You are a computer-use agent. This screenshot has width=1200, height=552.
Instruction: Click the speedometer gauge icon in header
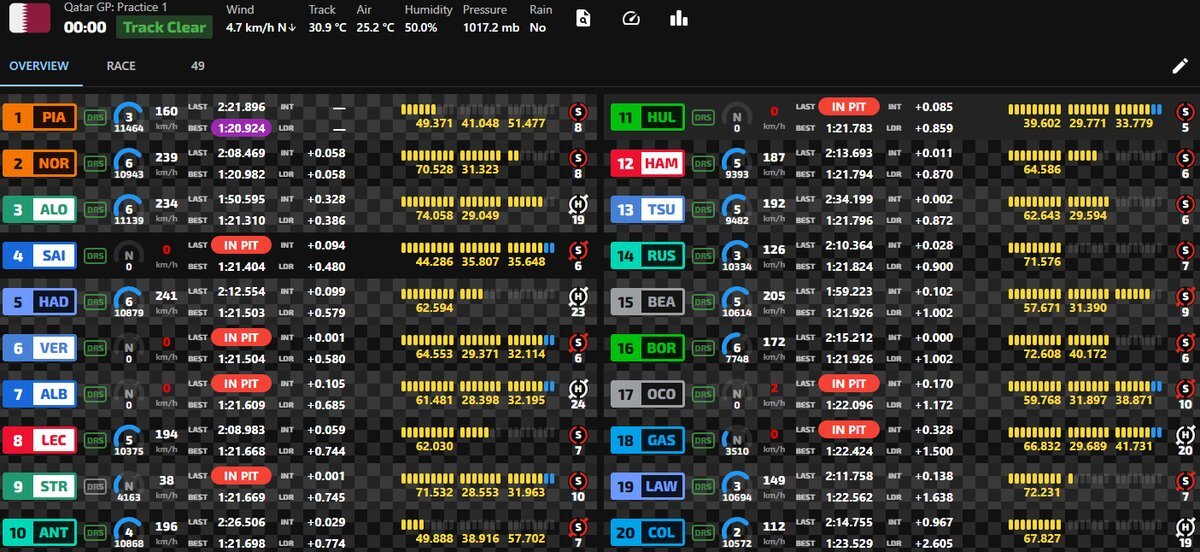point(630,18)
